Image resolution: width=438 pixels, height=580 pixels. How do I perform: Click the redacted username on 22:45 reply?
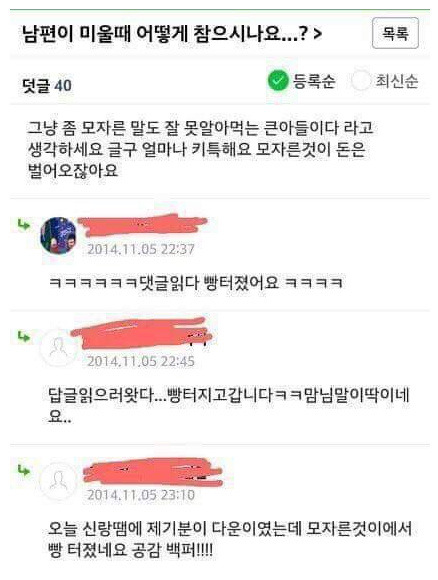tap(142, 333)
